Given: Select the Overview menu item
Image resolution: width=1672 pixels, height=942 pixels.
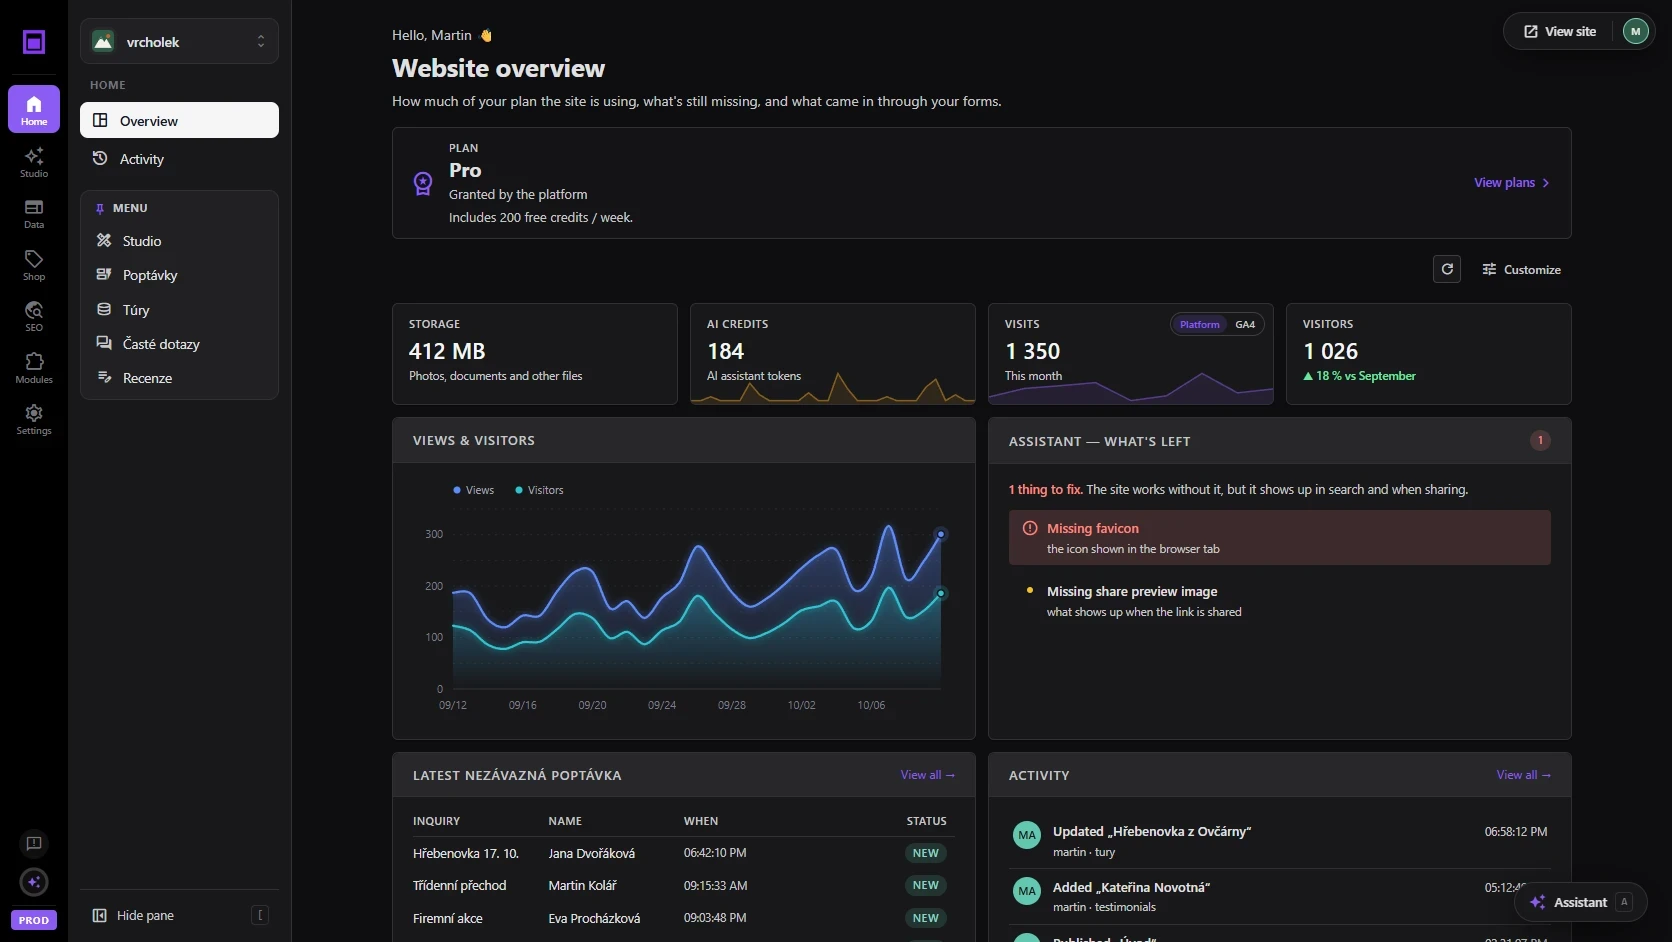Looking at the screenshot, I should tap(179, 120).
